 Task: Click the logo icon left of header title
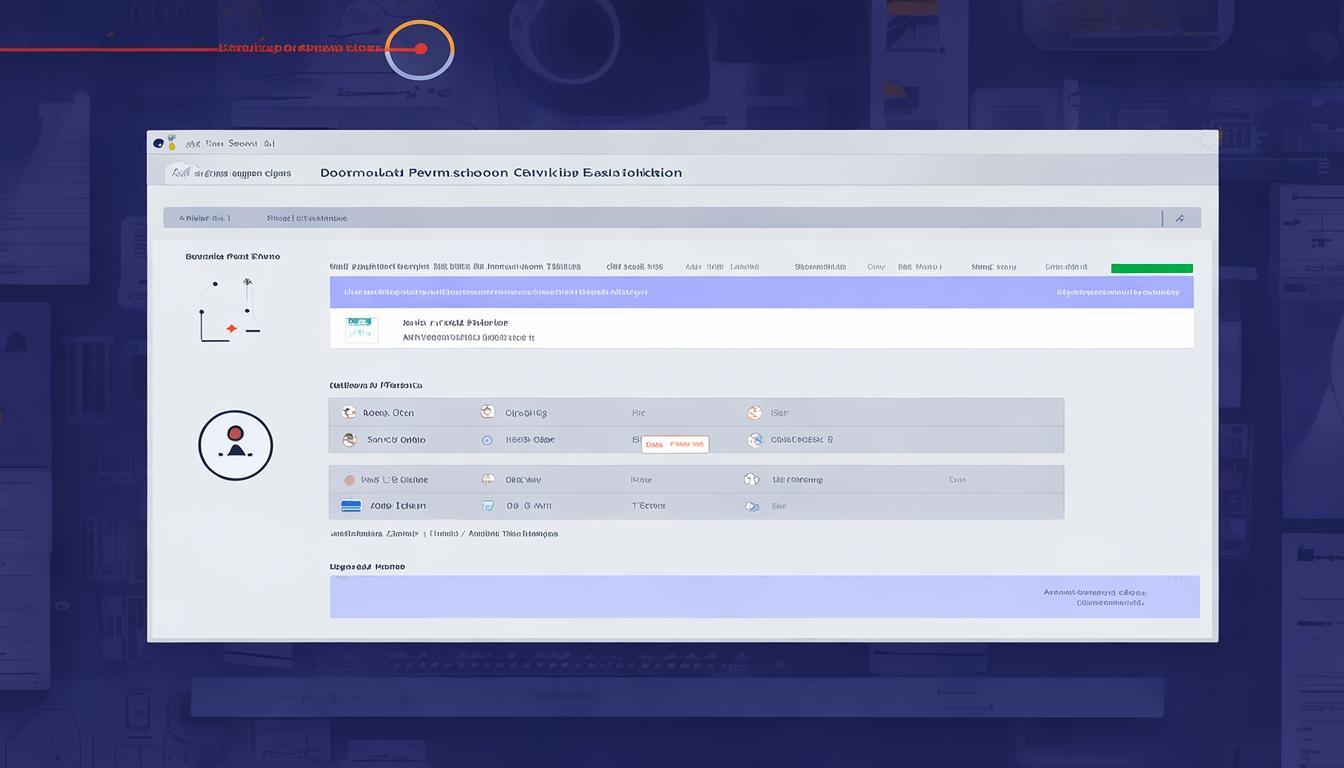click(179, 173)
